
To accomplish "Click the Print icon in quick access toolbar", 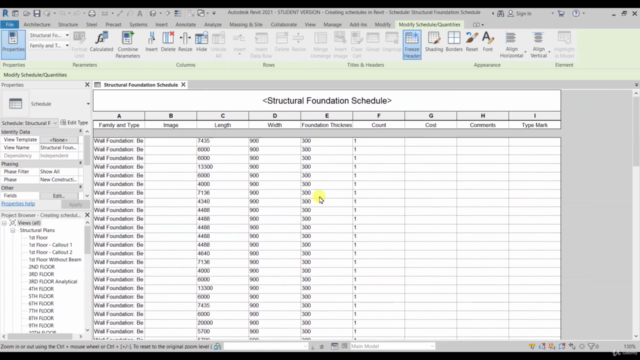I will point(92,13).
